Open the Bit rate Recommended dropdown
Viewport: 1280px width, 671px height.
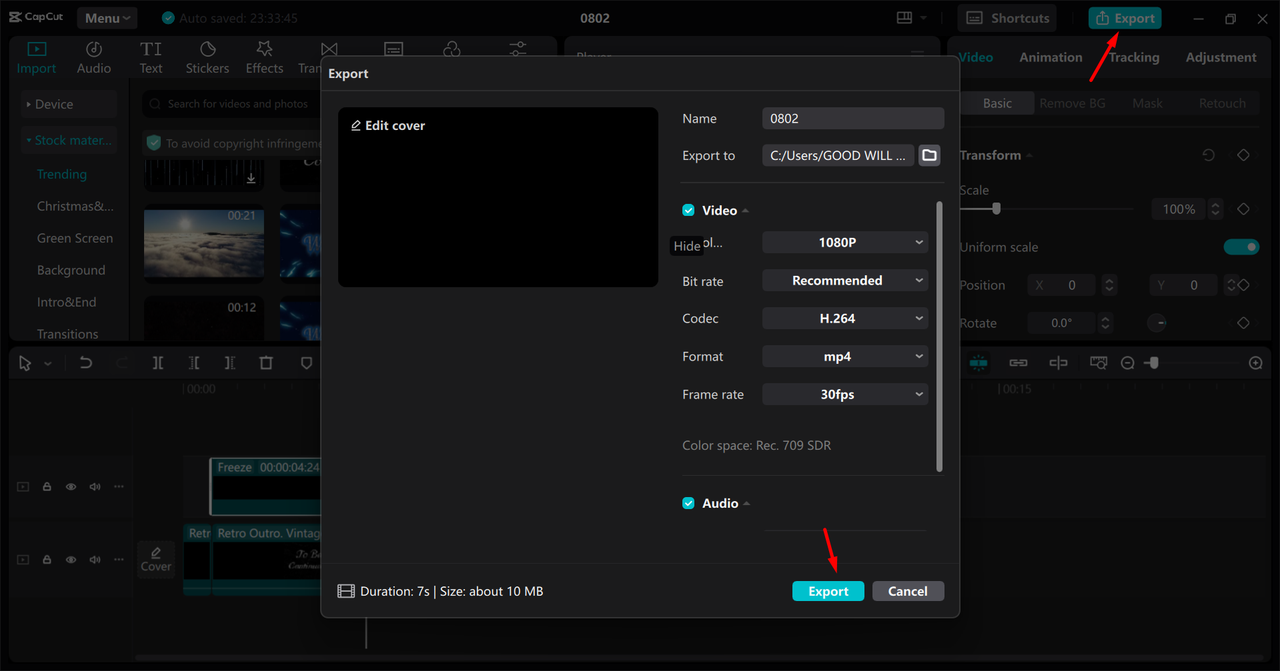coord(845,280)
